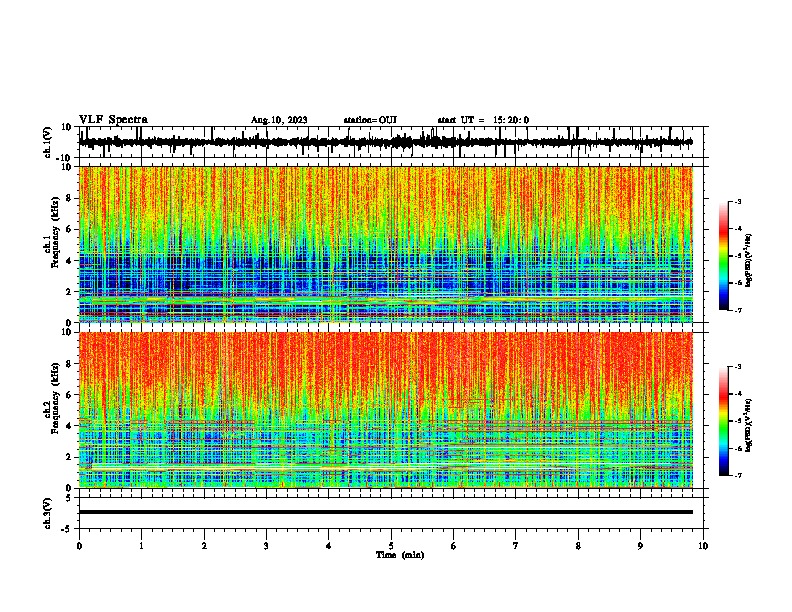This screenshot has height=612, width=792.
Task: Click the ch.3 (V) flat trace panel
Action: click(x=393, y=513)
